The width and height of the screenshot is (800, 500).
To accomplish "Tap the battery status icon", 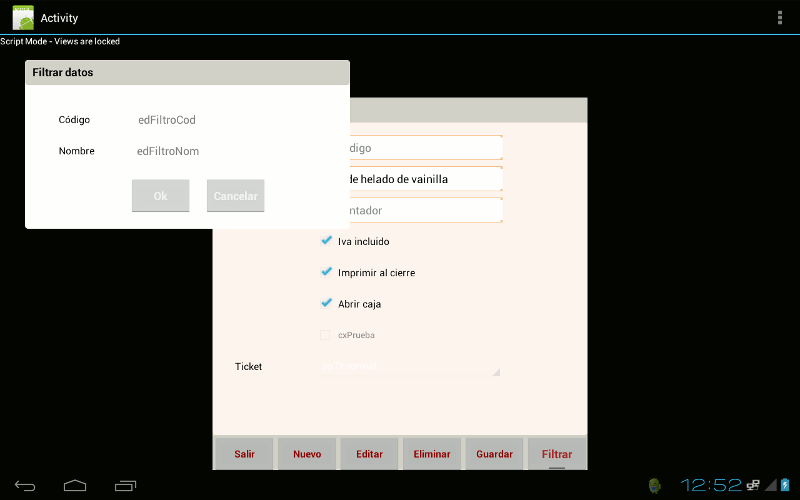I will (x=785, y=485).
